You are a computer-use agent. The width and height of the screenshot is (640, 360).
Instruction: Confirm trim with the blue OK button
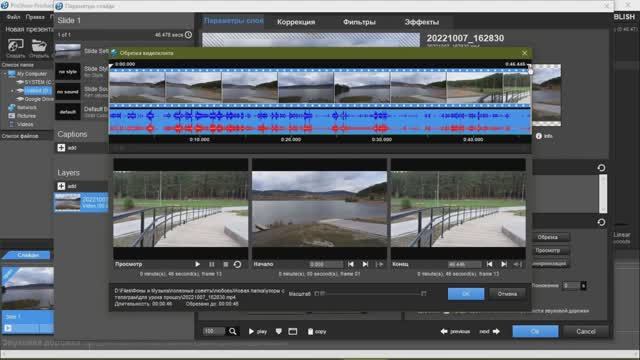coord(466,294)
